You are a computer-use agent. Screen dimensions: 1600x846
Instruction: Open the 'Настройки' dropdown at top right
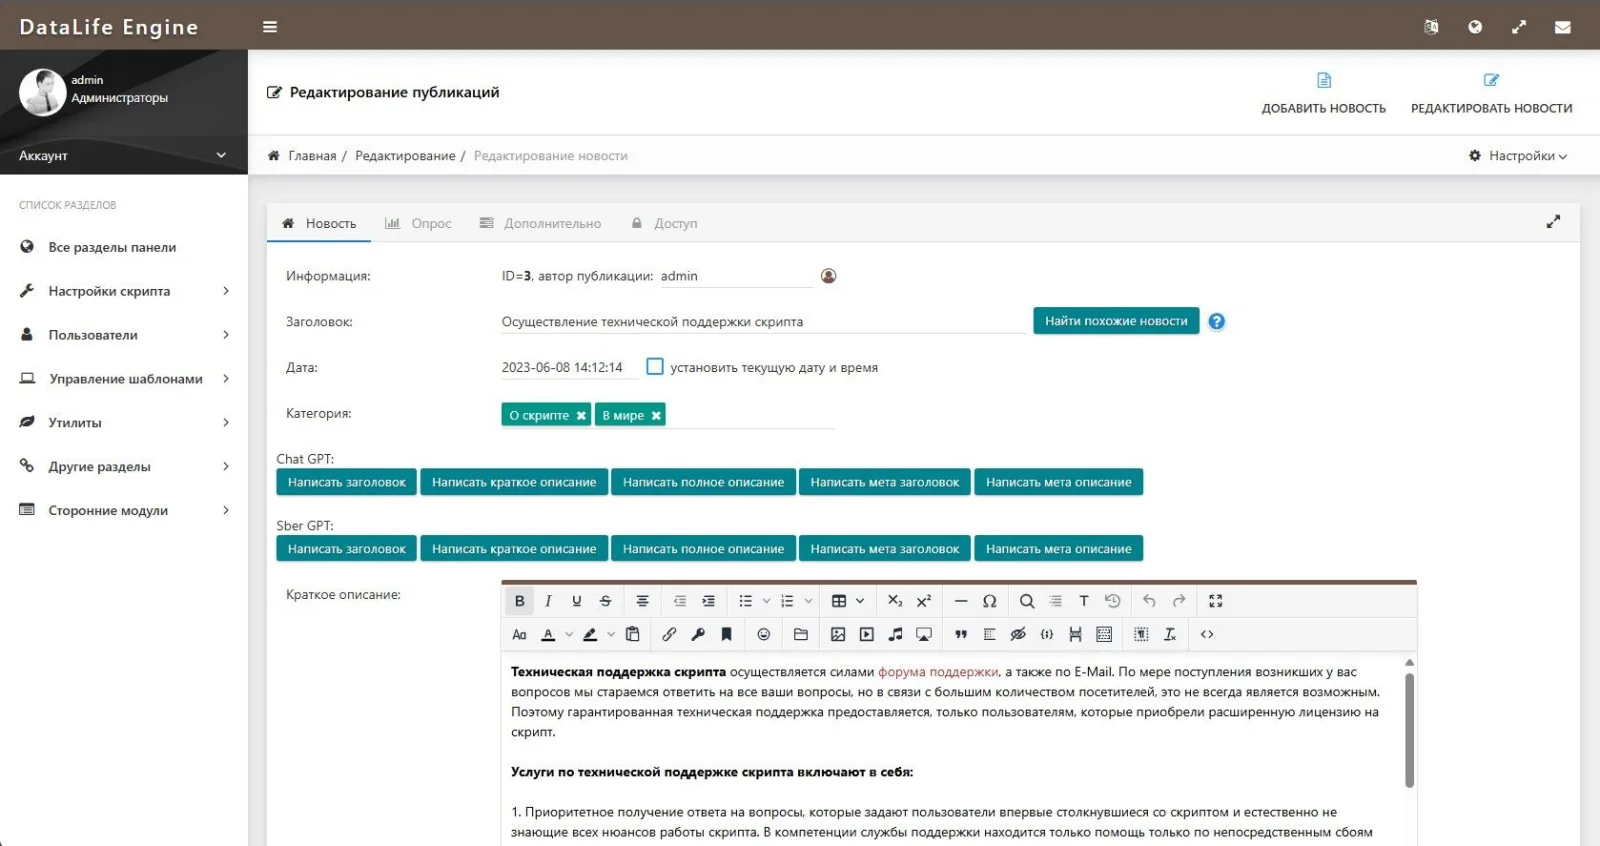(x=1517, y=156)
